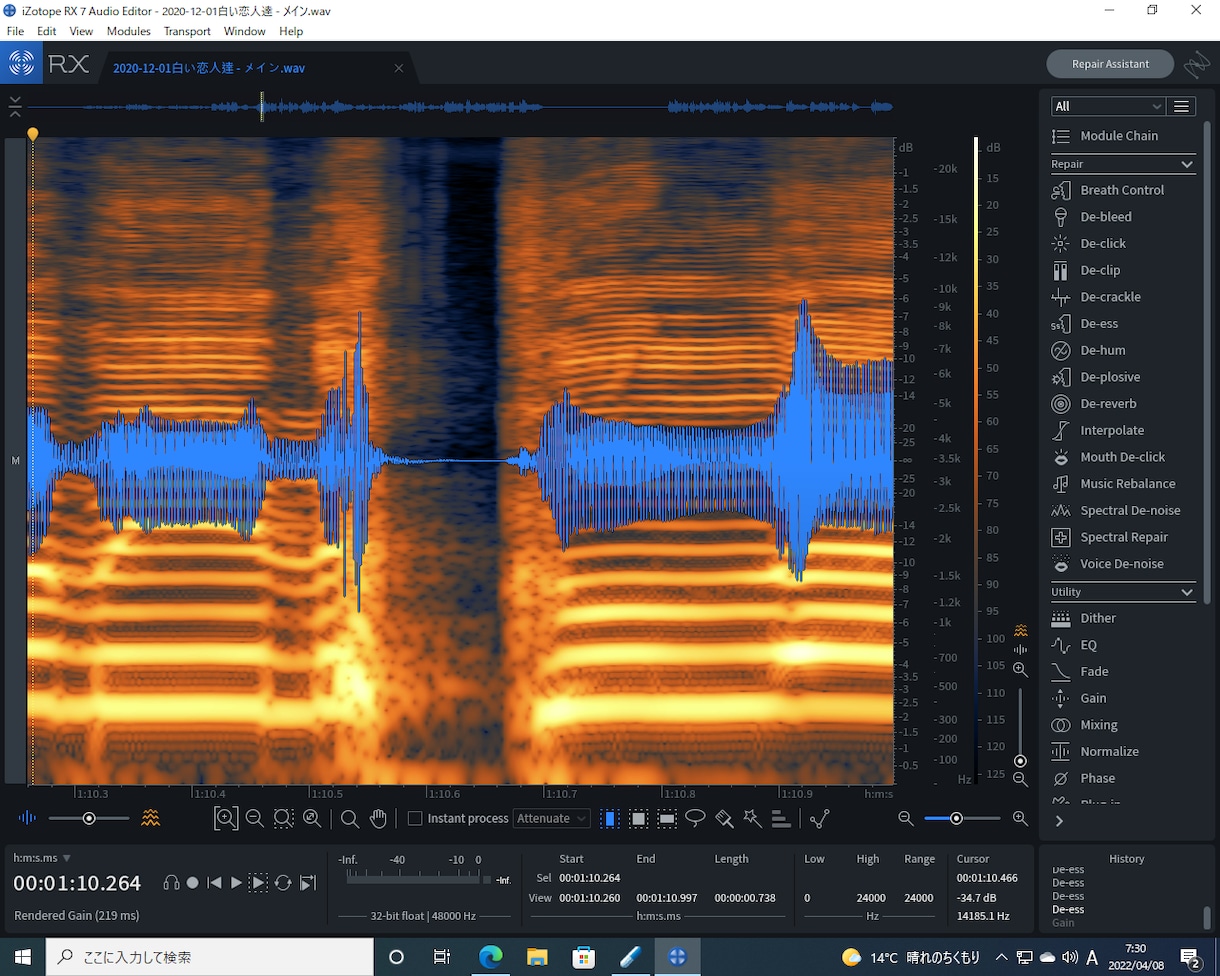Open the De-hum repair module
The image size is (1220, 976).
(x=1088, y=350)
